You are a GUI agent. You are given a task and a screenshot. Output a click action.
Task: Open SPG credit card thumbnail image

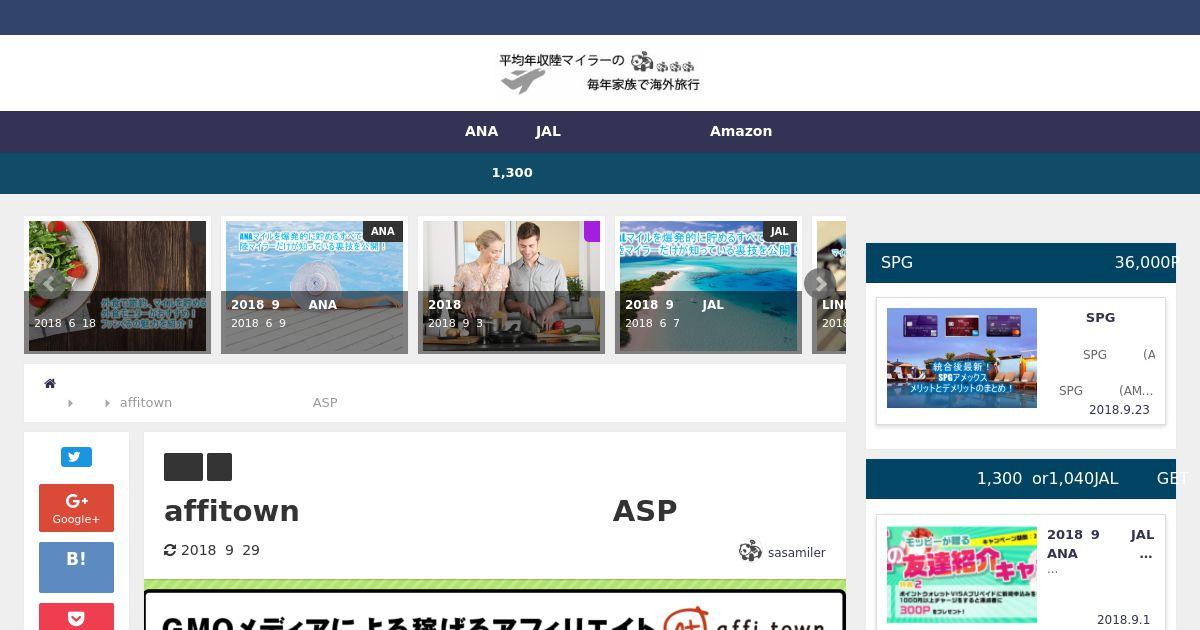pos(962,357)
